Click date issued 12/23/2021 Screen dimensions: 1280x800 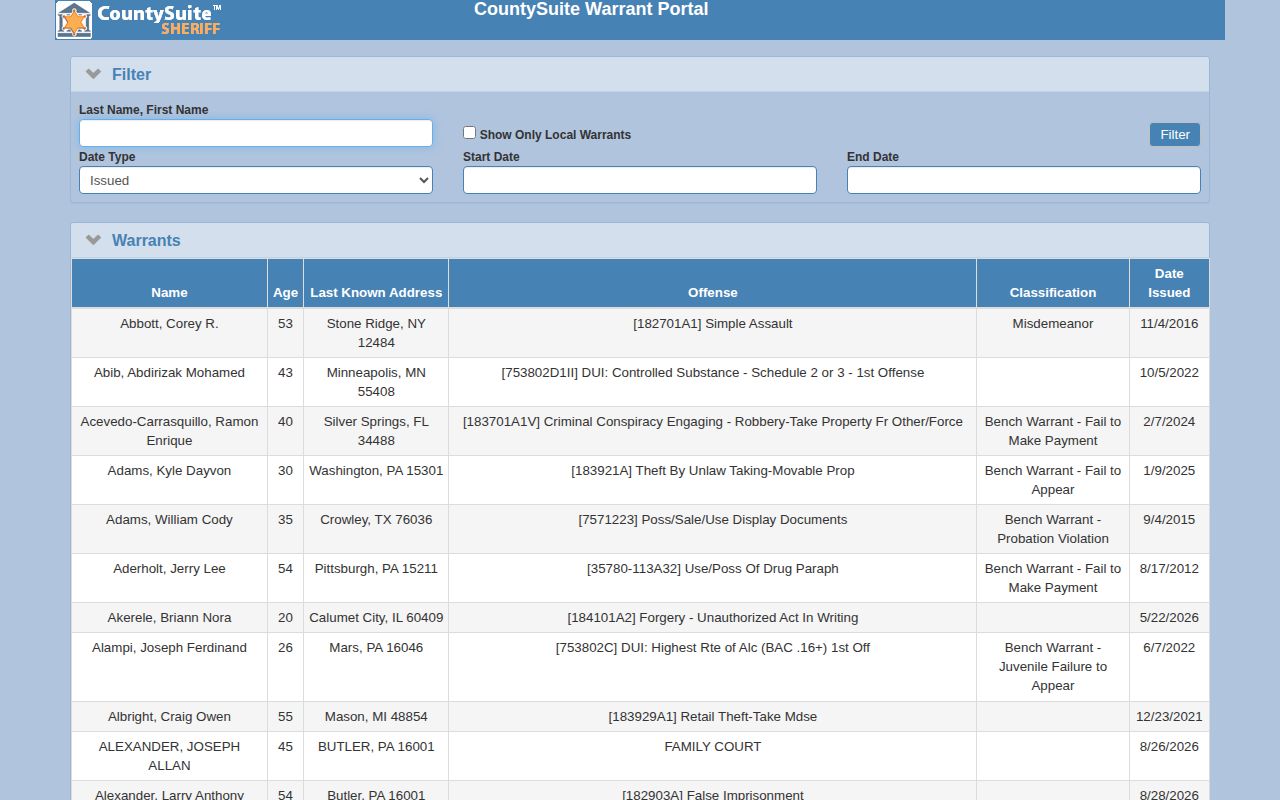[1169, 717]
